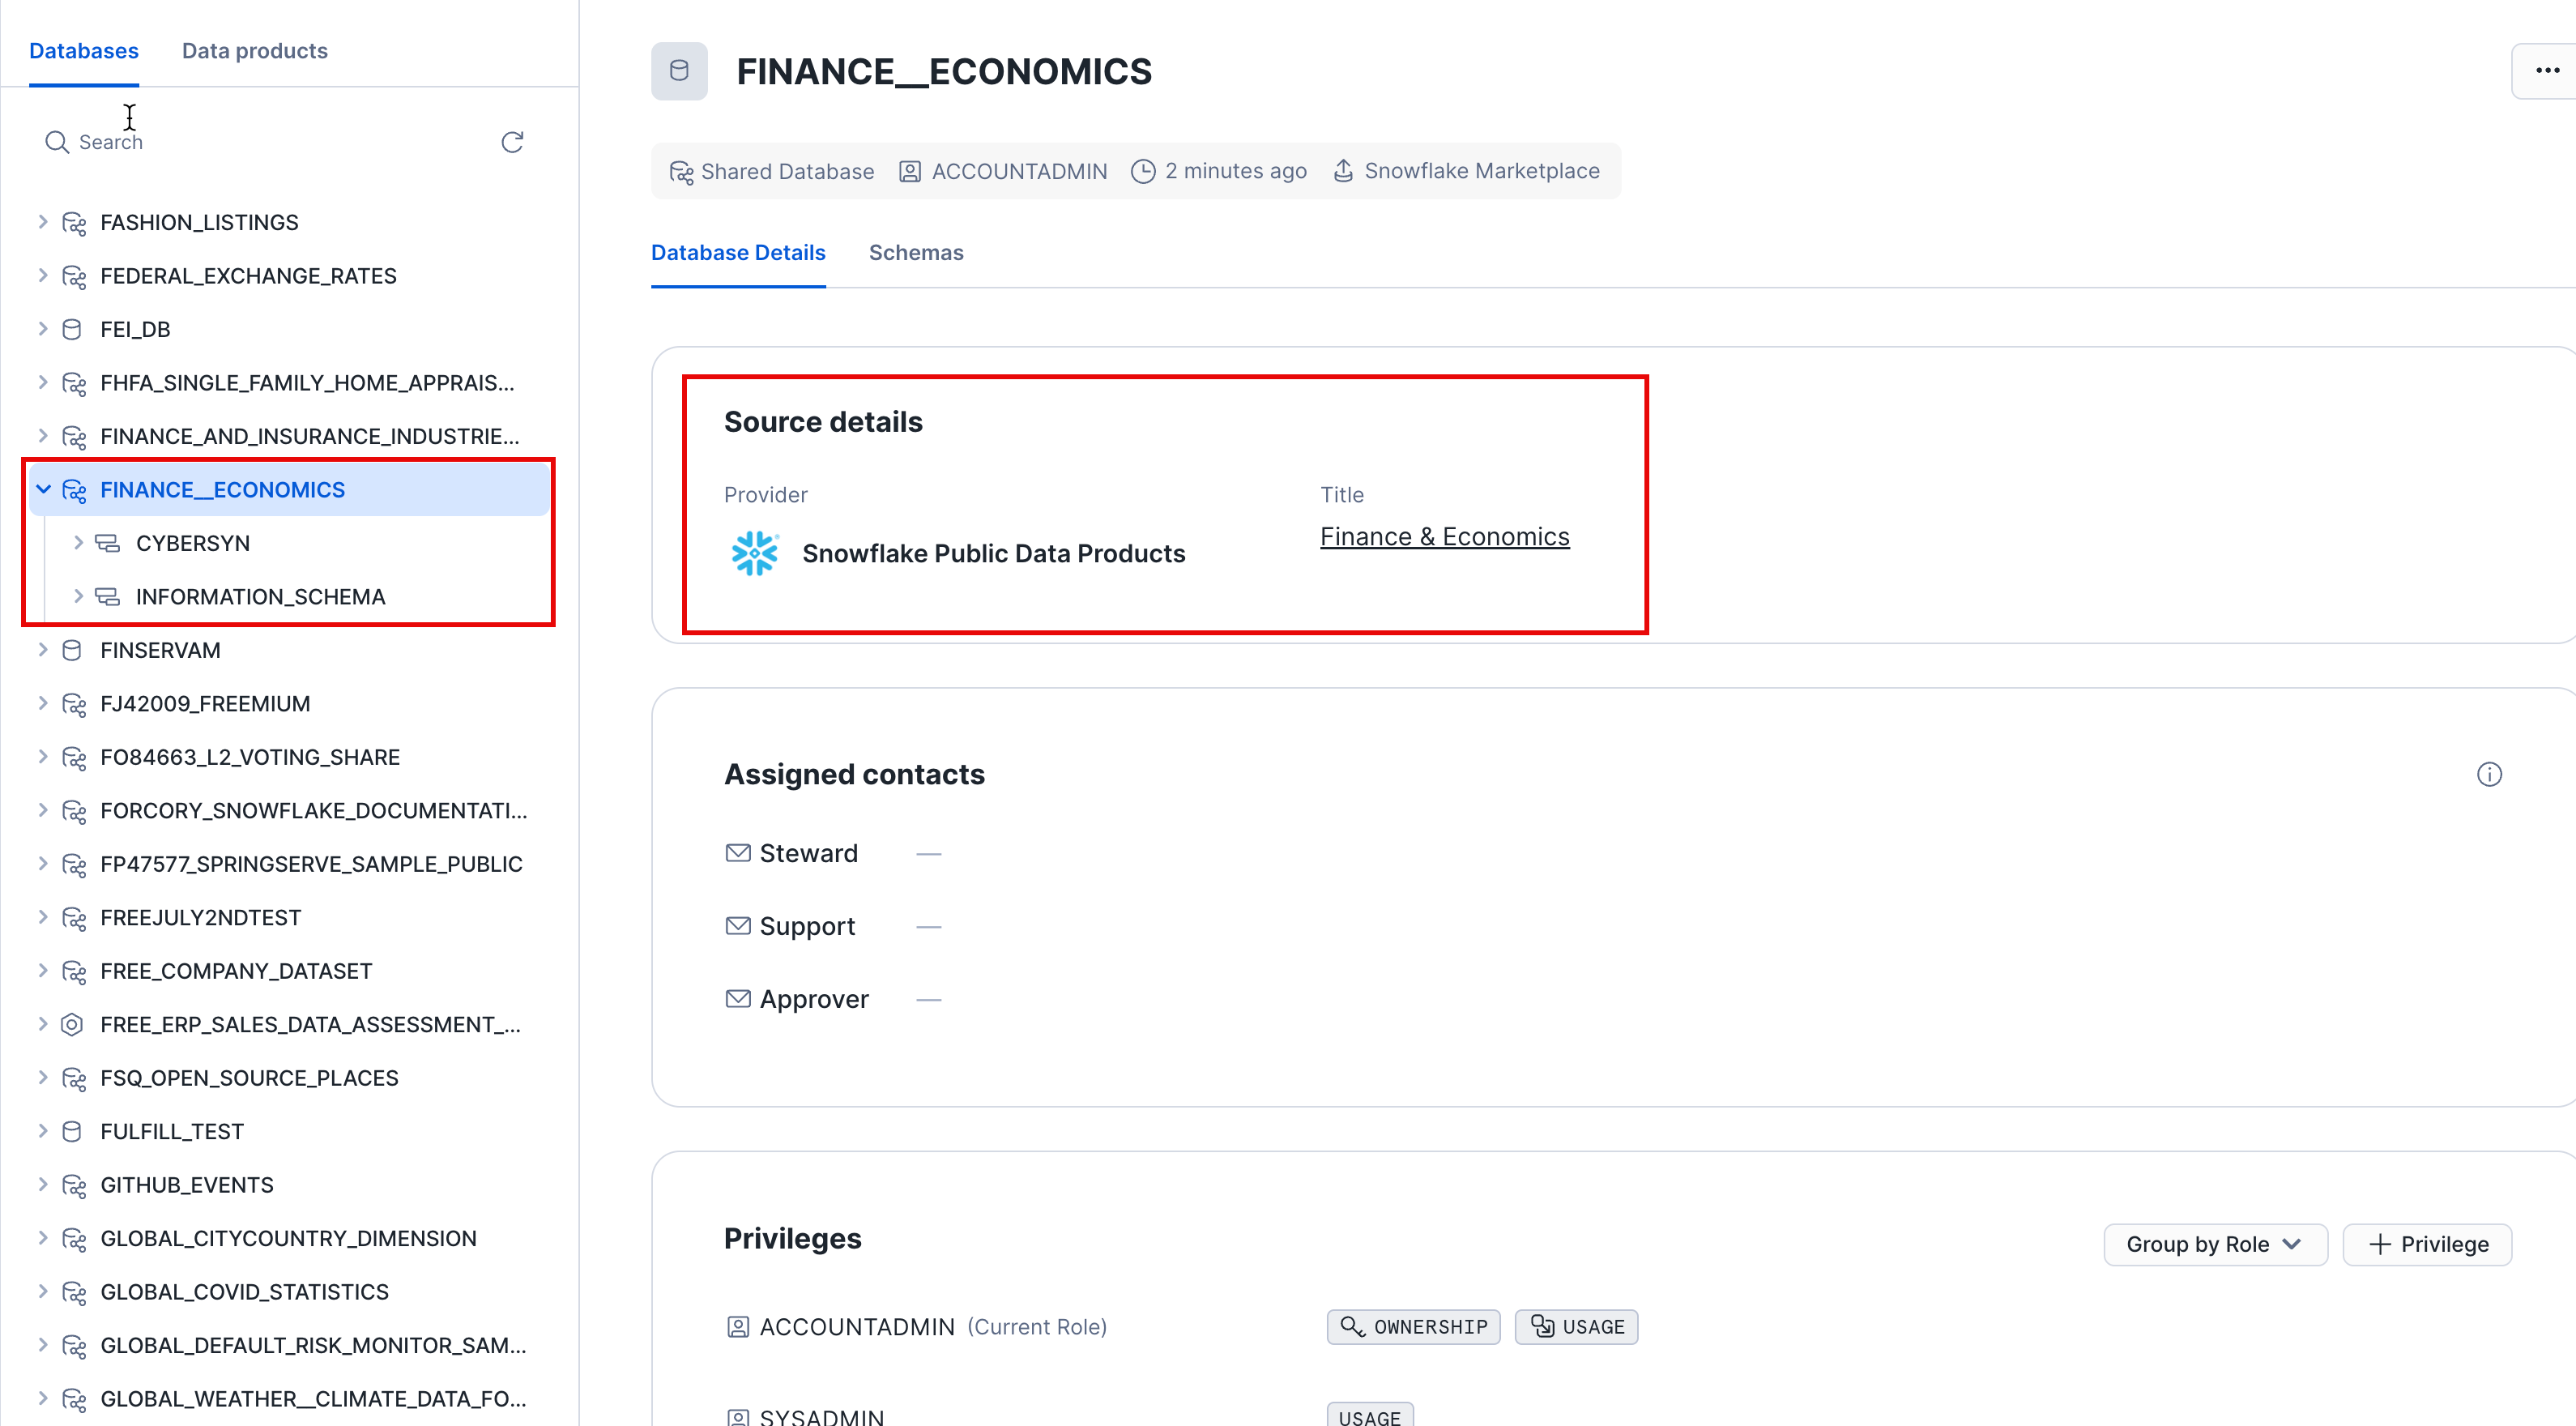Expand the FJ42009_FREEMIUM database
The width and height of the screenshot is (2576, 1426).
pos(43,703)
